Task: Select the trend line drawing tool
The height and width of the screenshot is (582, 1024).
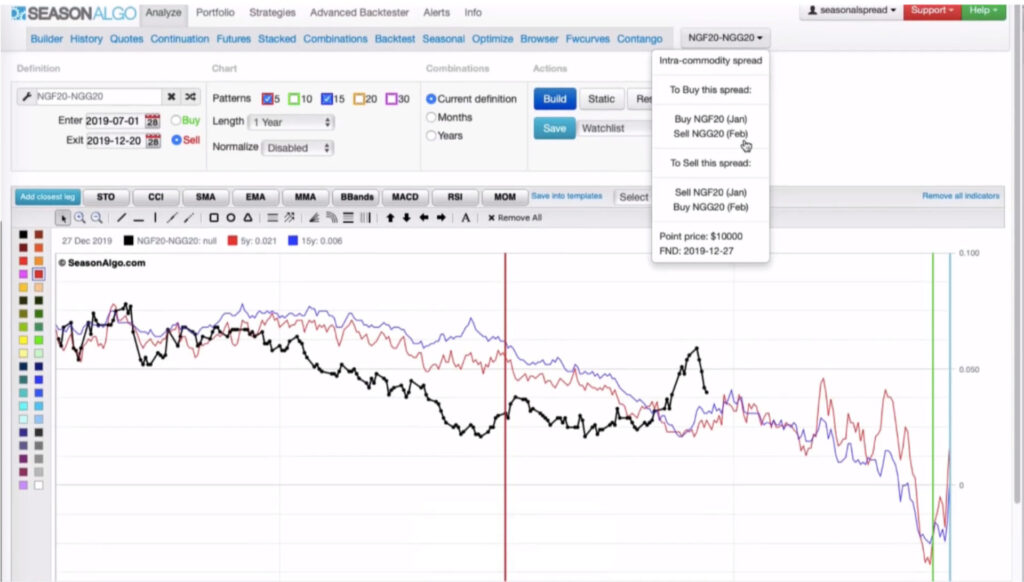Action: 121,216
